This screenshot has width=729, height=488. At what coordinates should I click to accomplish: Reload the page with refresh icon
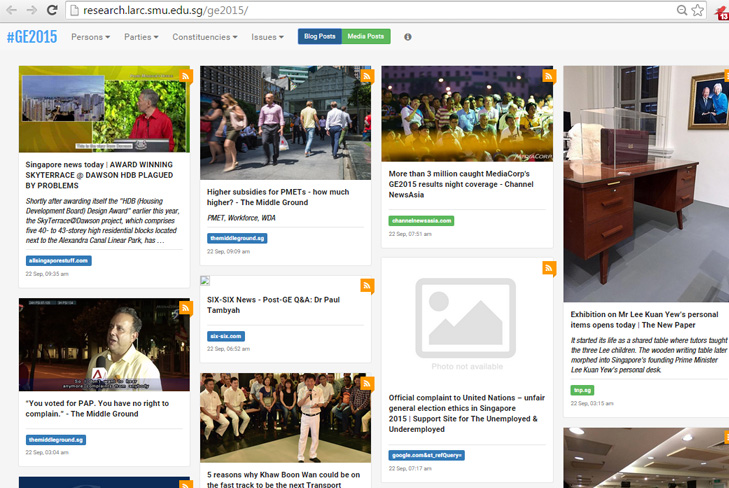(53, 10)
